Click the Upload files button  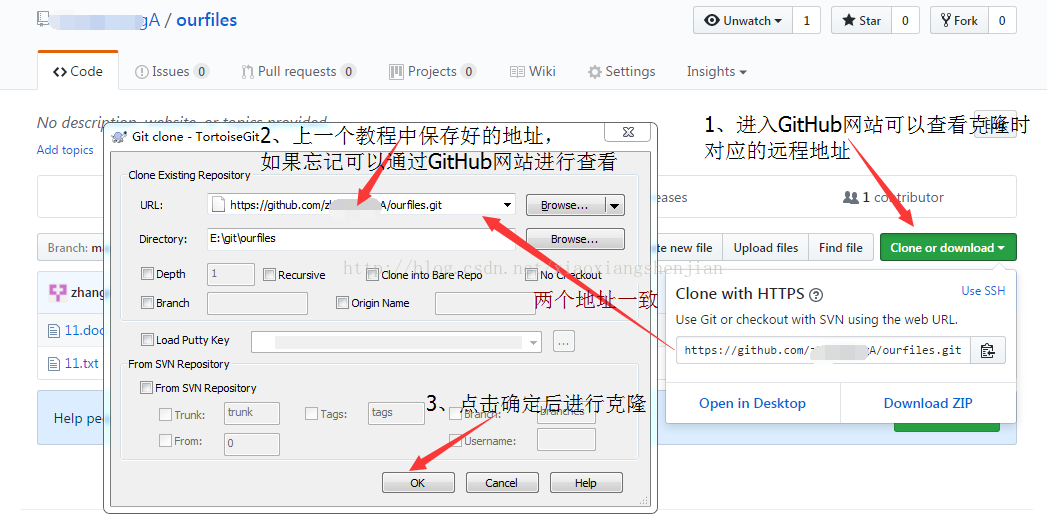(766, 248)
